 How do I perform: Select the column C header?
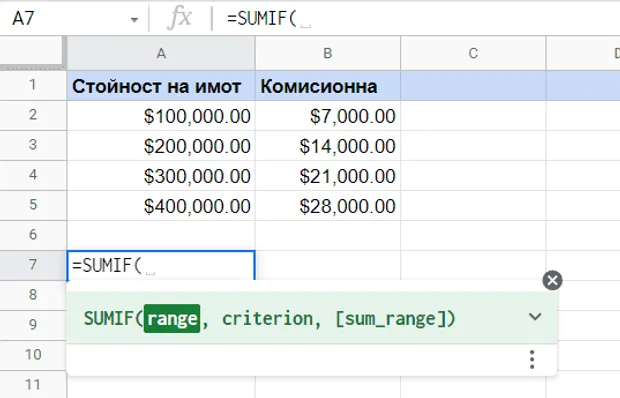click(x=473, y=53)
